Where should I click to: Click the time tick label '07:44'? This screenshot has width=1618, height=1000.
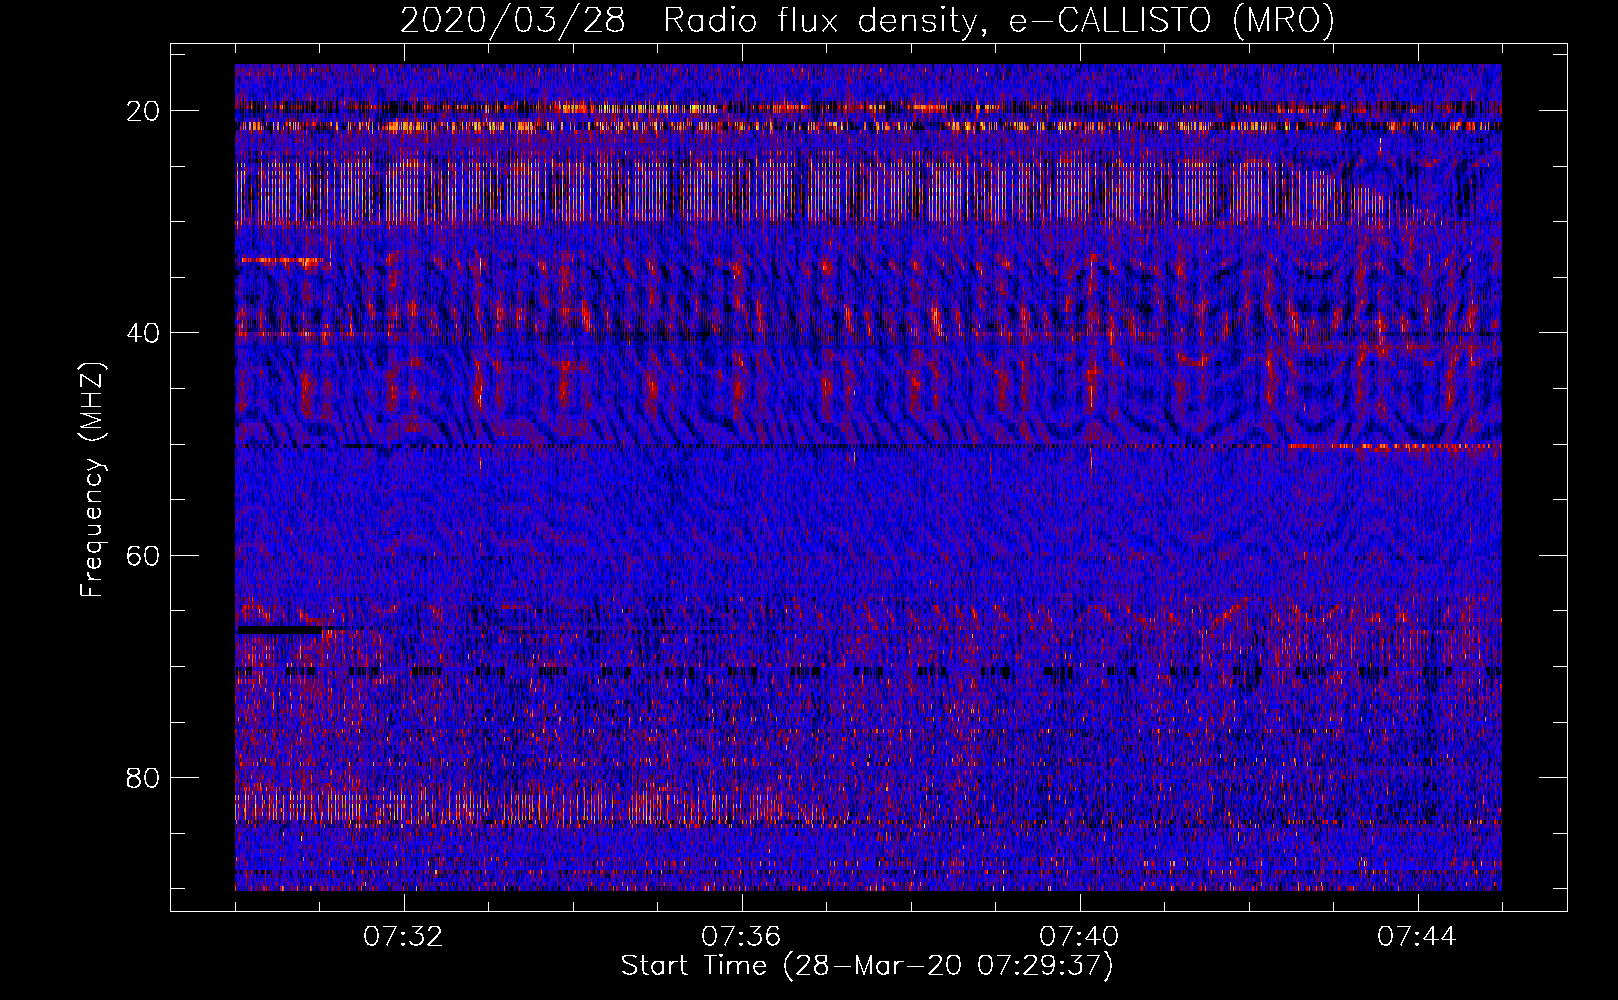pos(1417,937)
